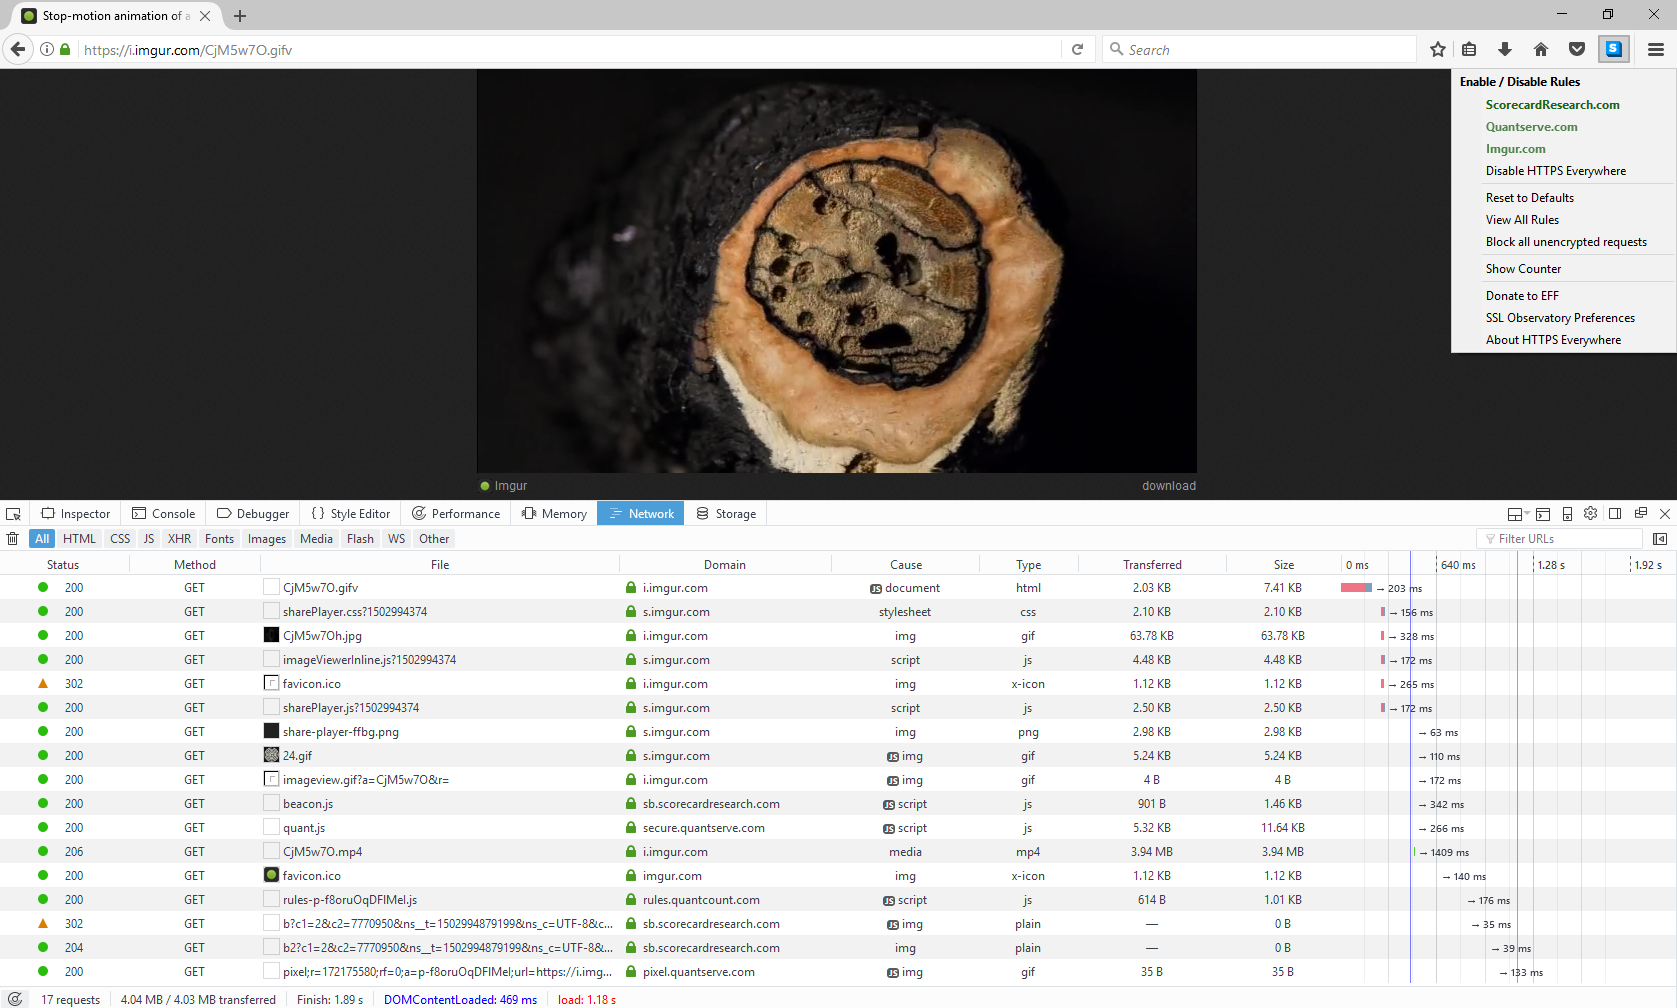Toggle the Media request filter
The image size is (1677, 1008).
point(316,539)
